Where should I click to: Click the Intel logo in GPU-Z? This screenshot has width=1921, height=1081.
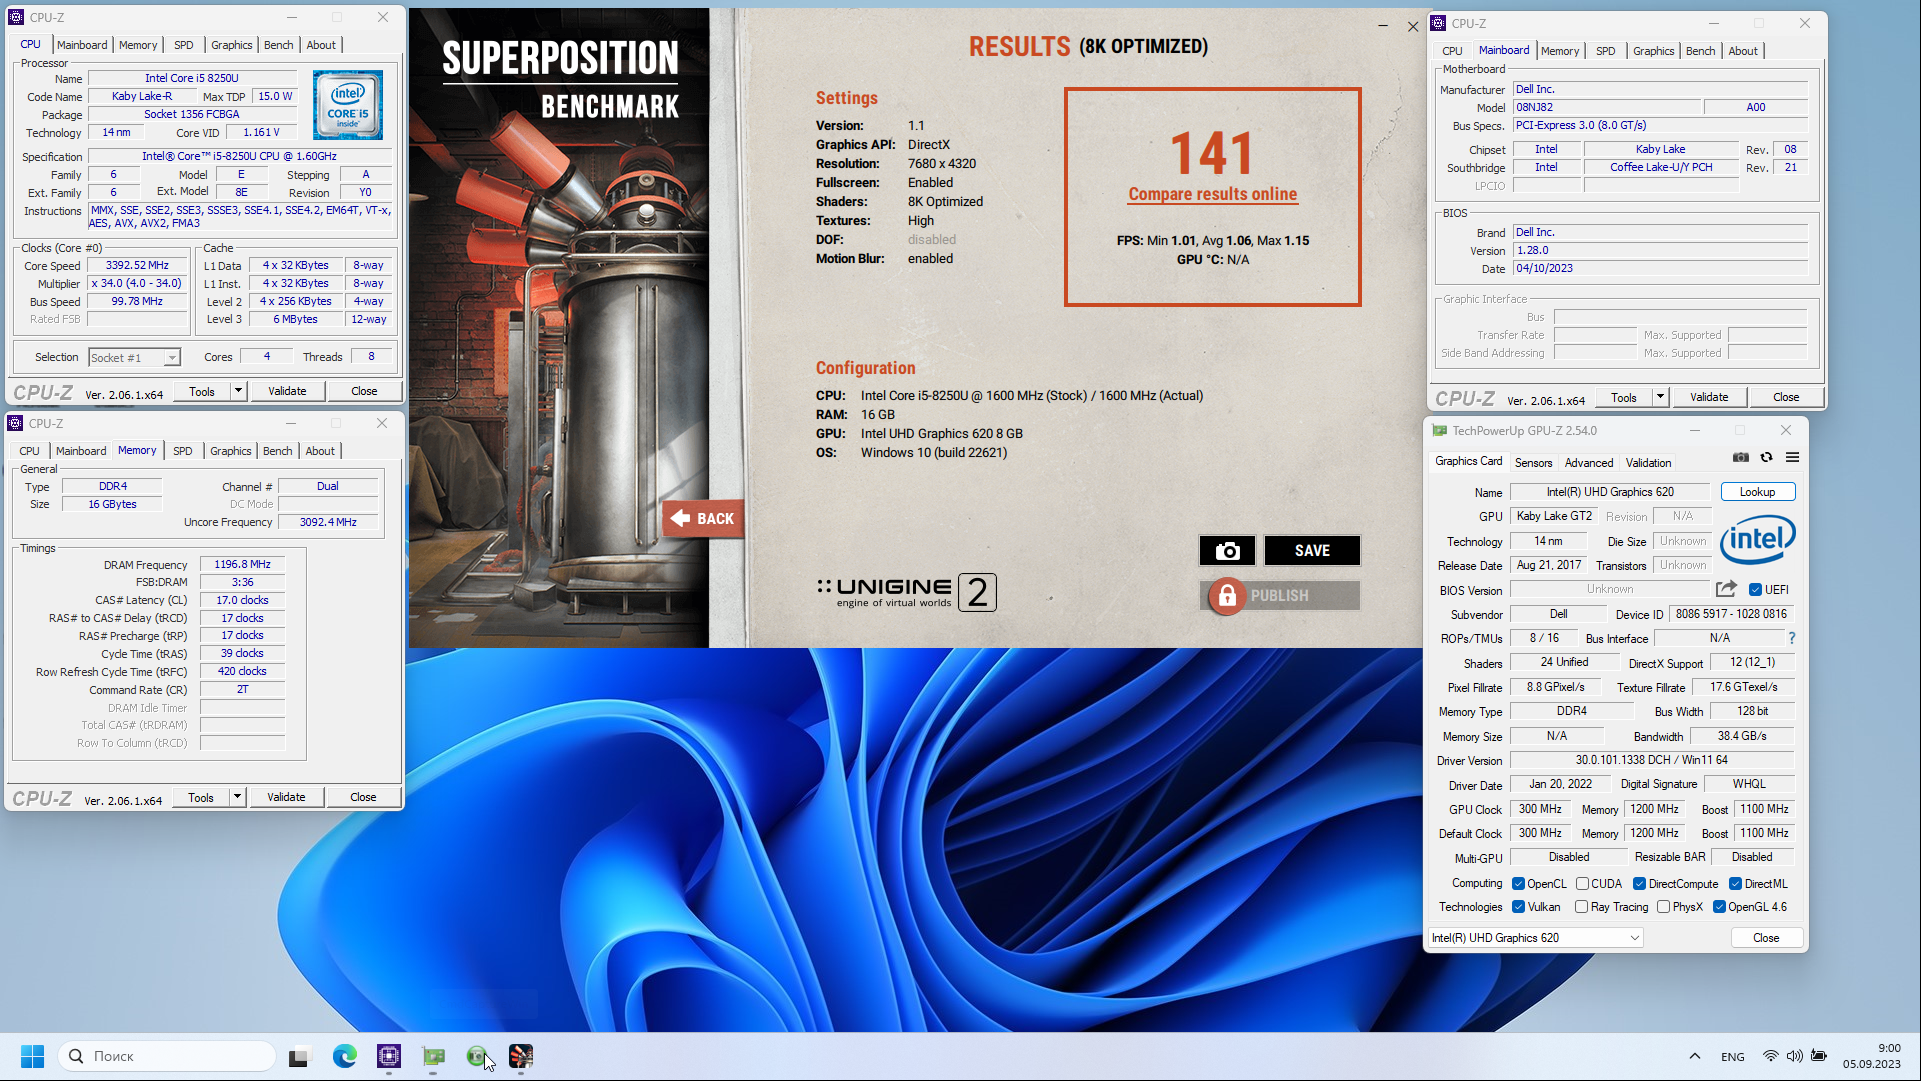pos(1757,540)
